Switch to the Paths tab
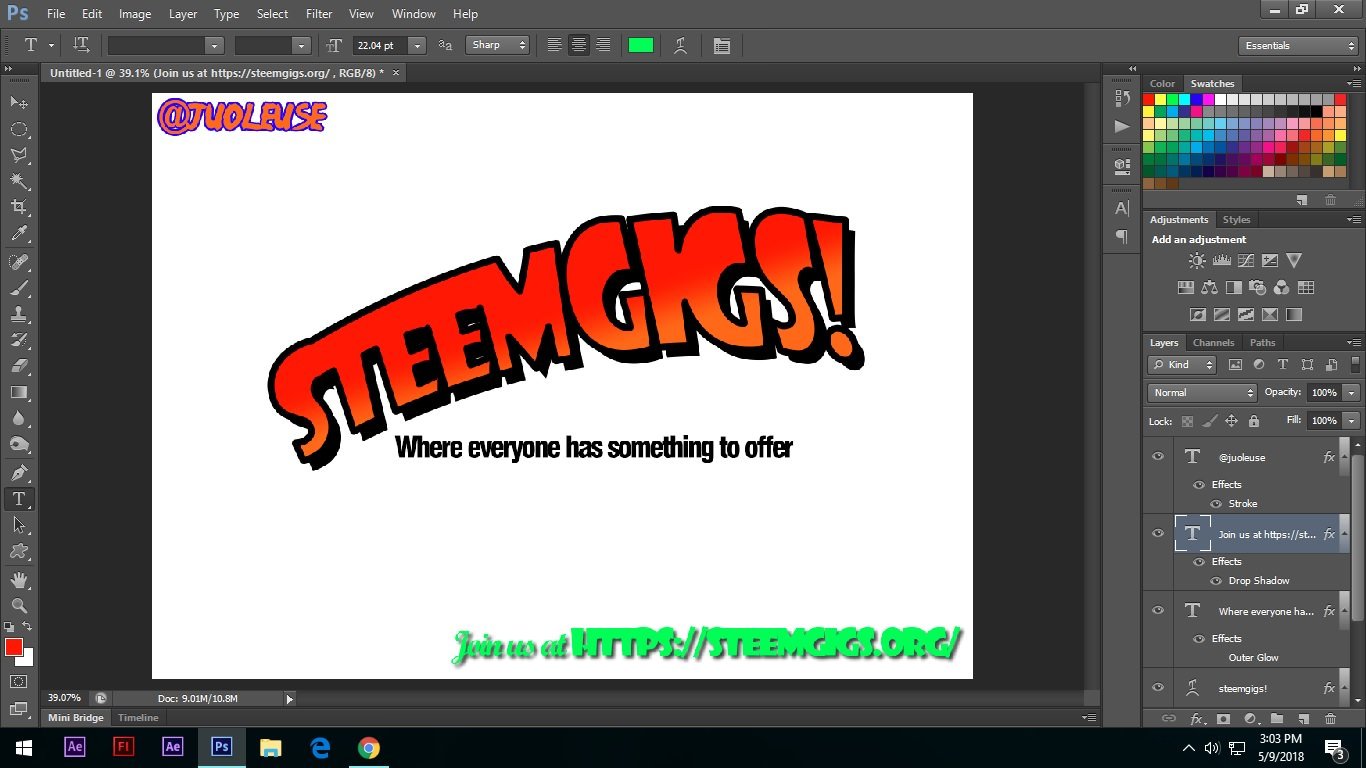Screen dimensions: 1366x768 (1263, 342)
